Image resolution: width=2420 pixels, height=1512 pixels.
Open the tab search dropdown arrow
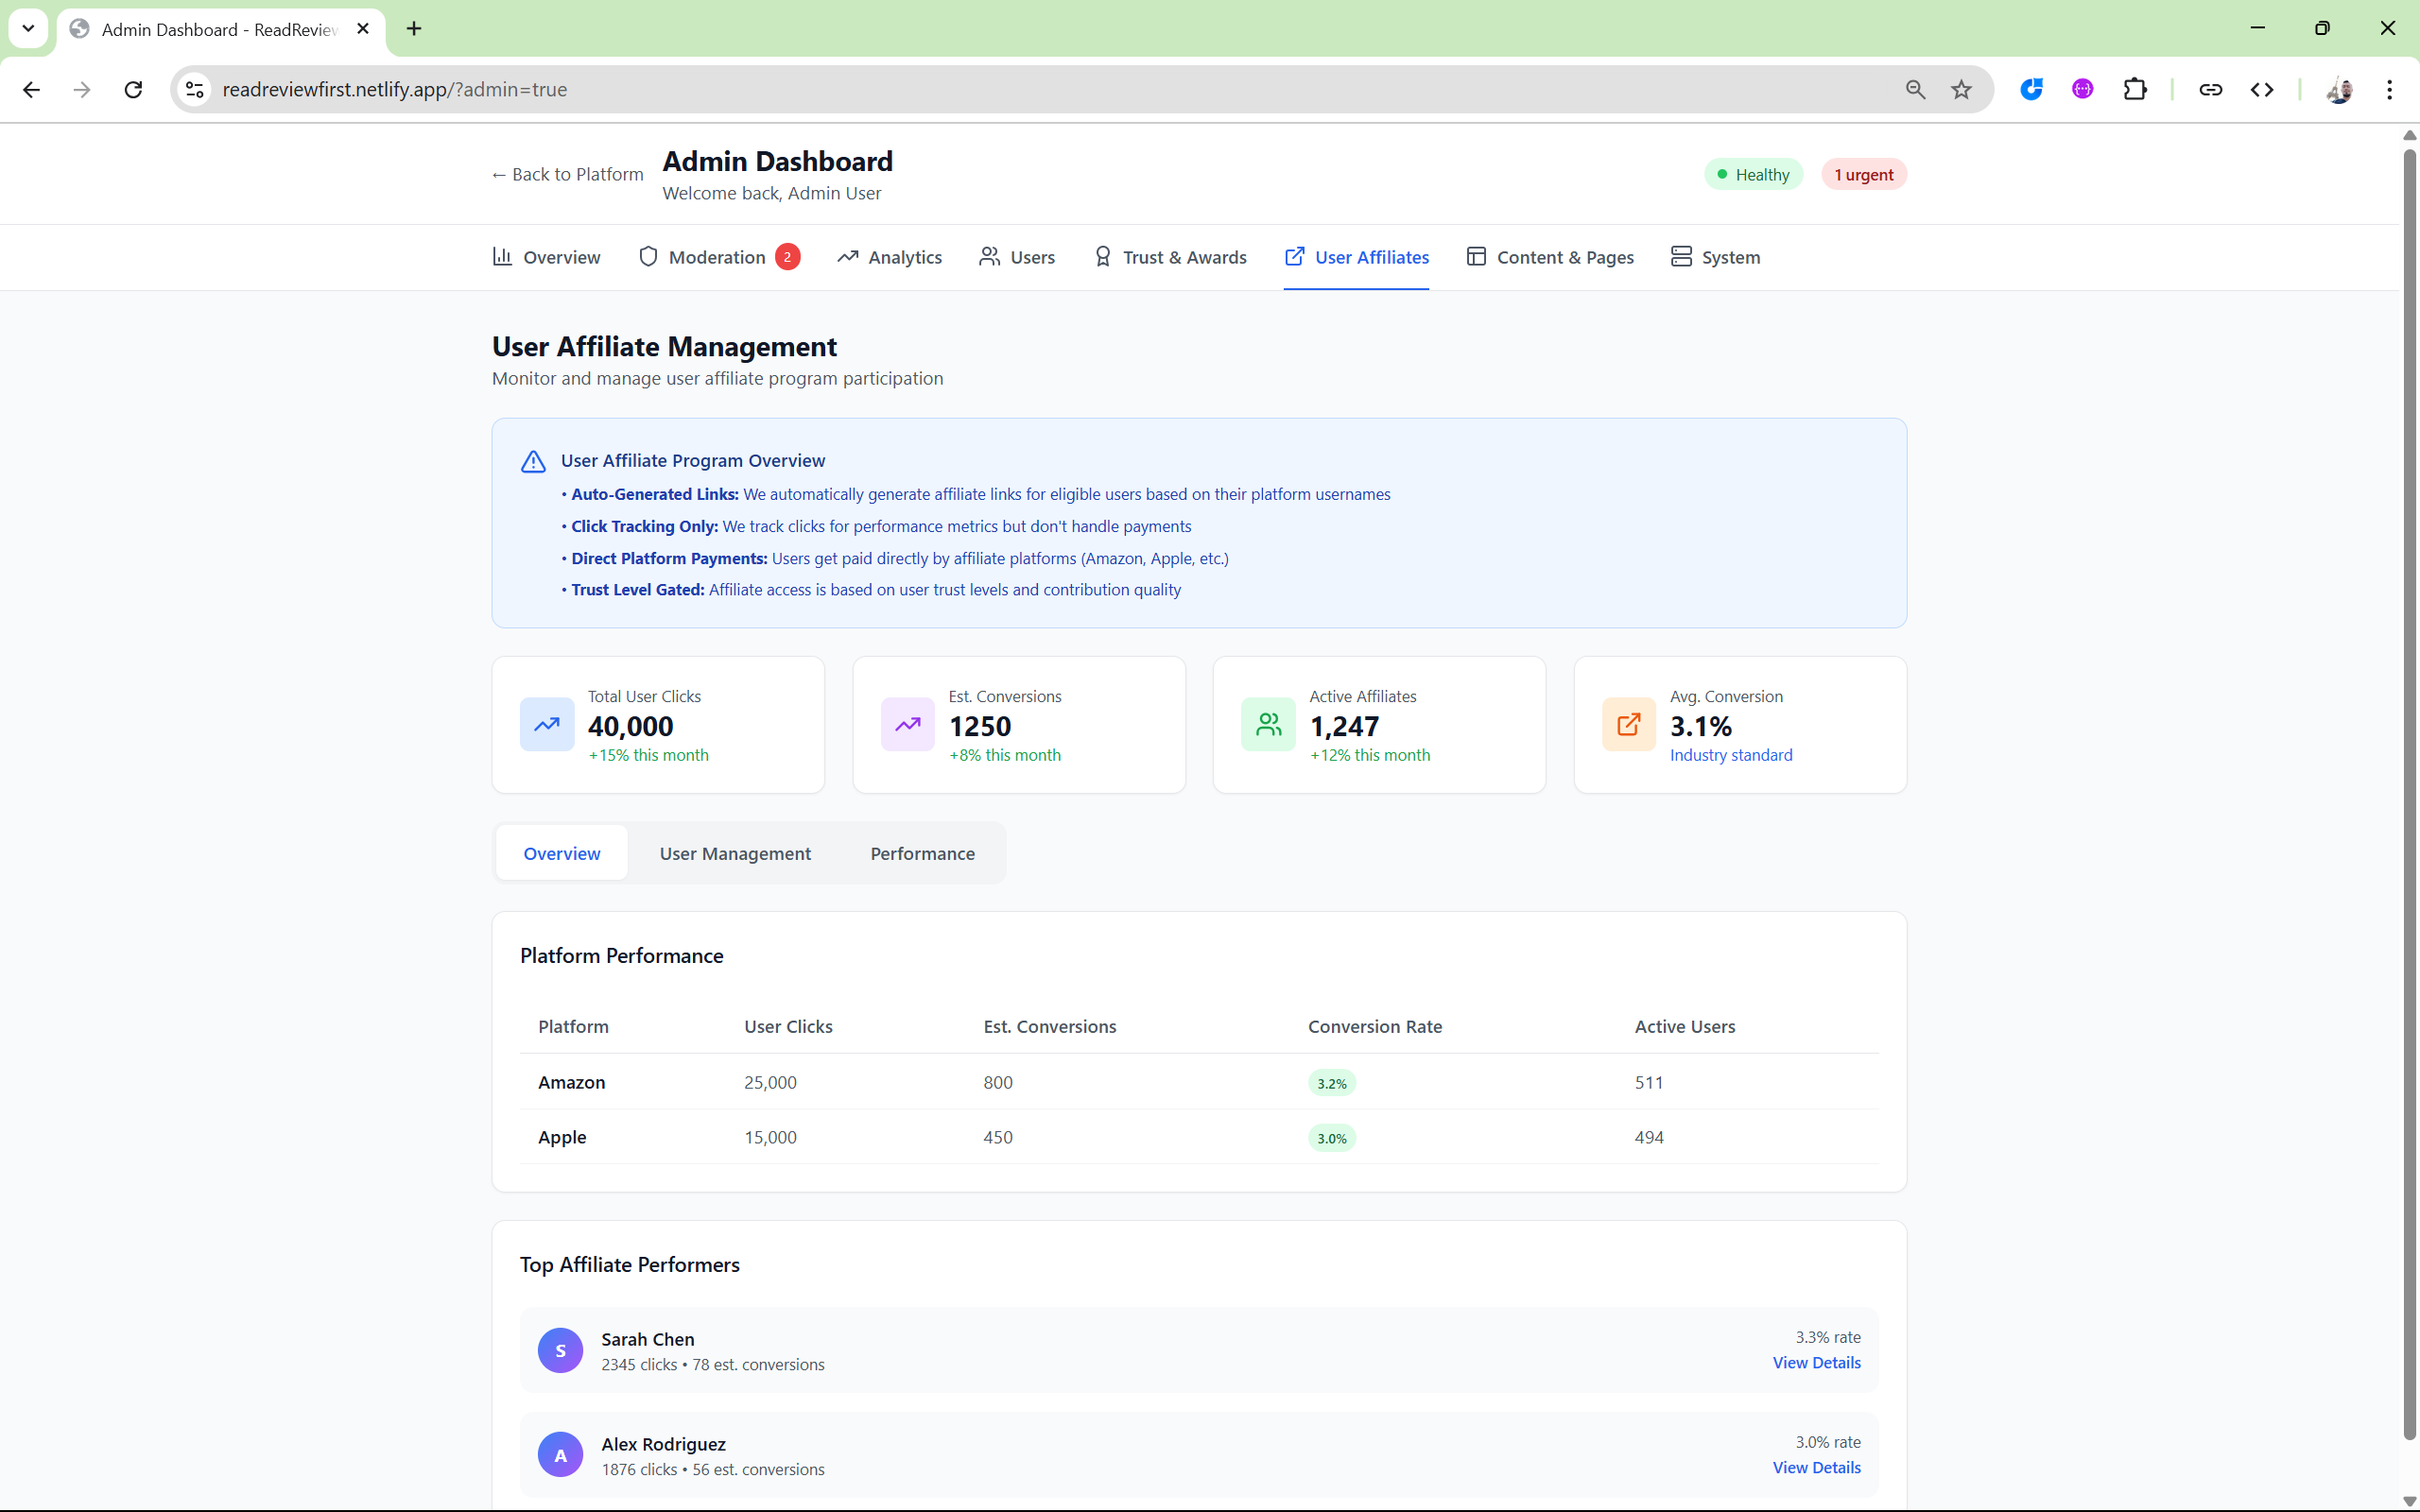point(28,28)
